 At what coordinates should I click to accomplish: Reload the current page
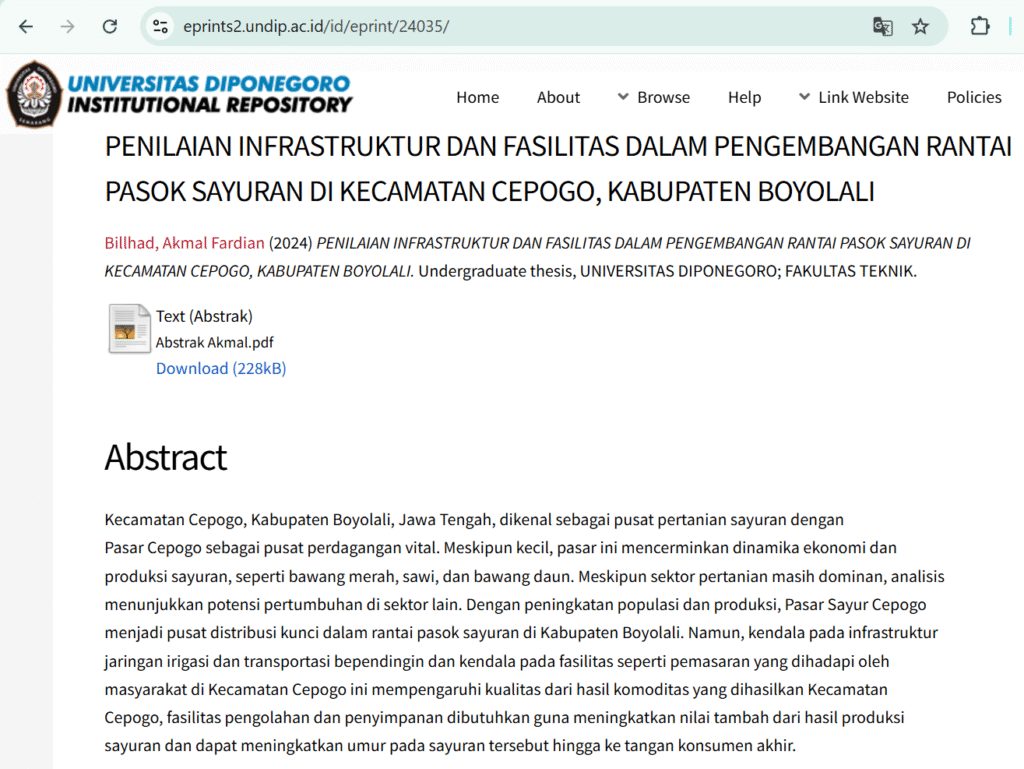[x=110, y=27]
